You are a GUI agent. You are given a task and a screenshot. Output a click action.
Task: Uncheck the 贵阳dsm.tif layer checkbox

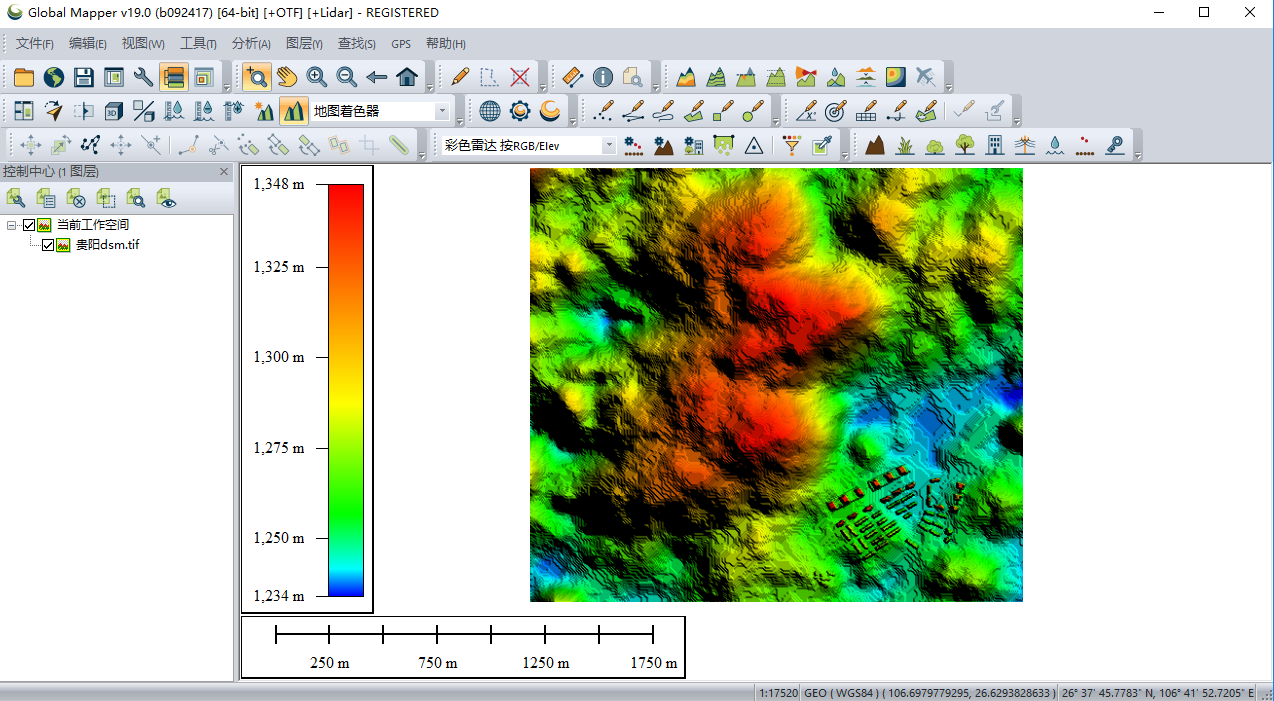coord(48,245)
